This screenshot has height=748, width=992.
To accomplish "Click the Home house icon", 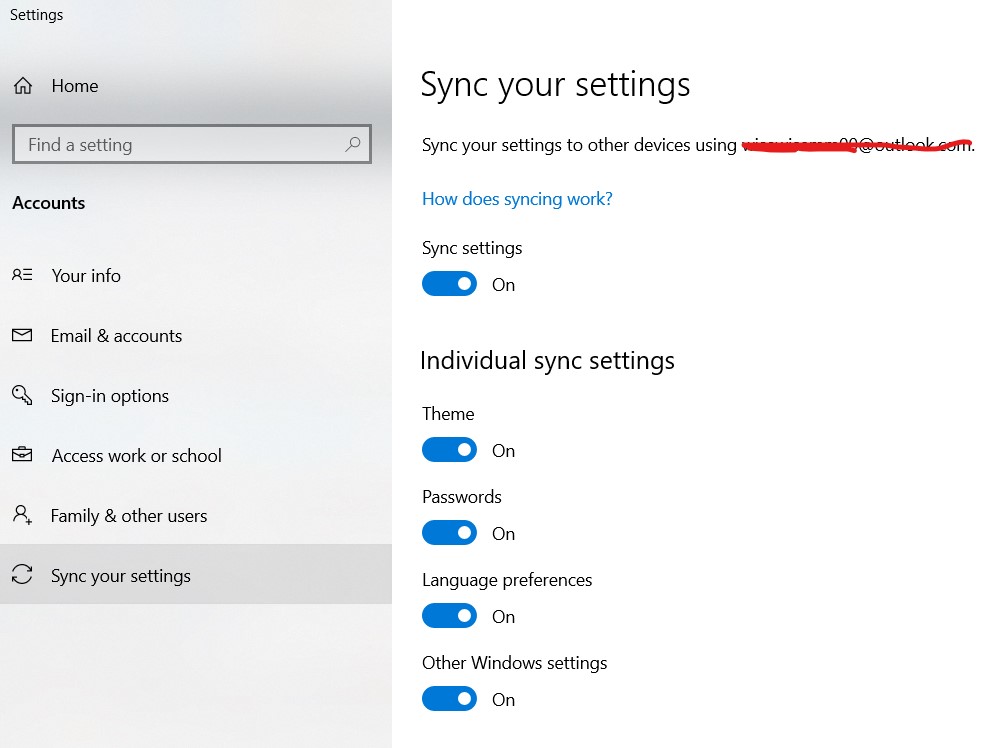I will (23, 86).
